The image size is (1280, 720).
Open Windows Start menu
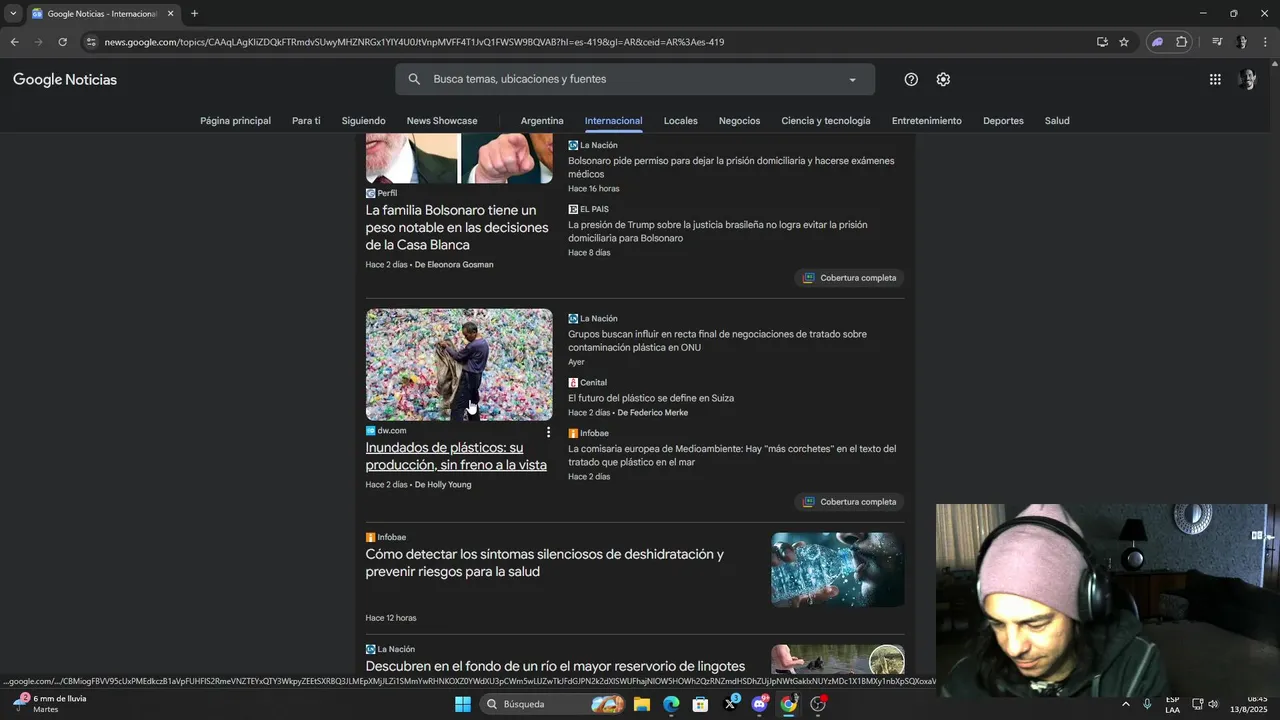463,704
